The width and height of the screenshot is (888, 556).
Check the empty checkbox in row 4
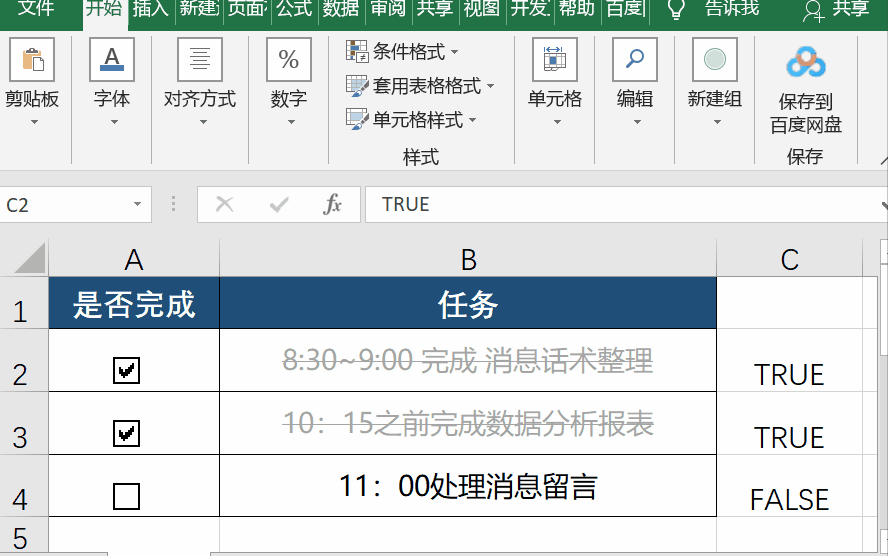pyautogui.click(x=126, y=496)
